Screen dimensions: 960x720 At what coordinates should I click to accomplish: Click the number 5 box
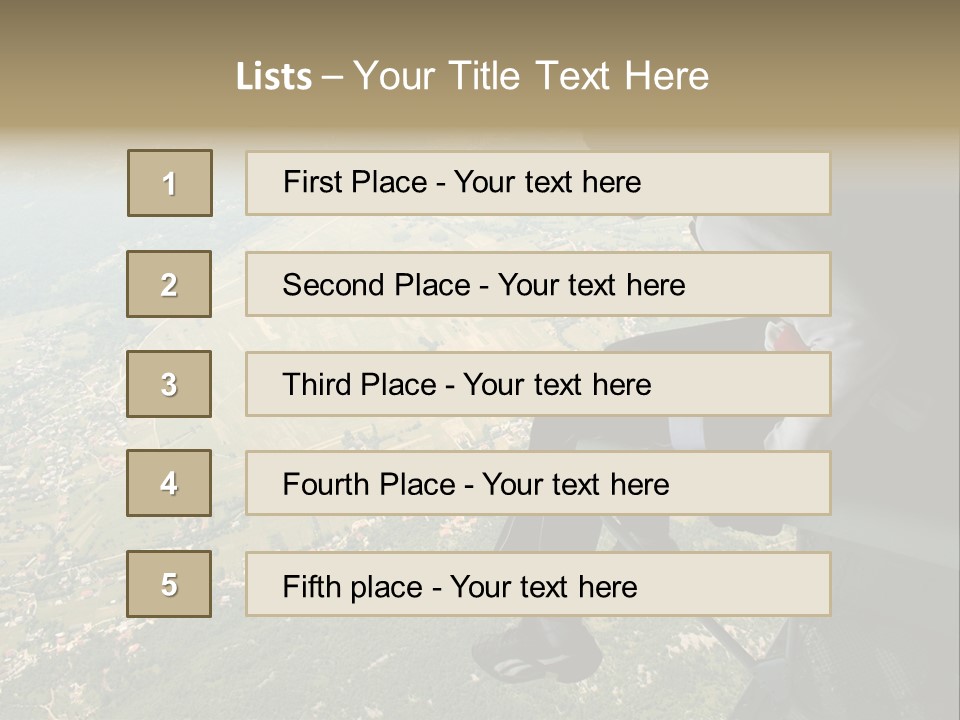169,584
